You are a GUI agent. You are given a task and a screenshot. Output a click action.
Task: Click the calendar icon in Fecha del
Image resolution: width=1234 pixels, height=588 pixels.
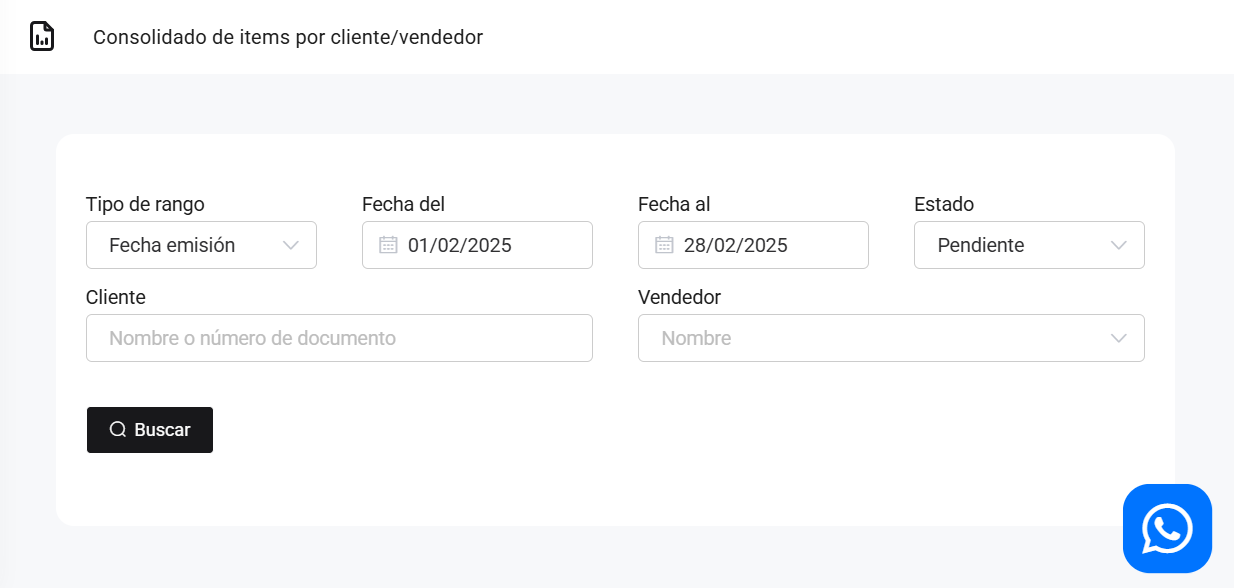pyautogui.click(x=388, y=245)
